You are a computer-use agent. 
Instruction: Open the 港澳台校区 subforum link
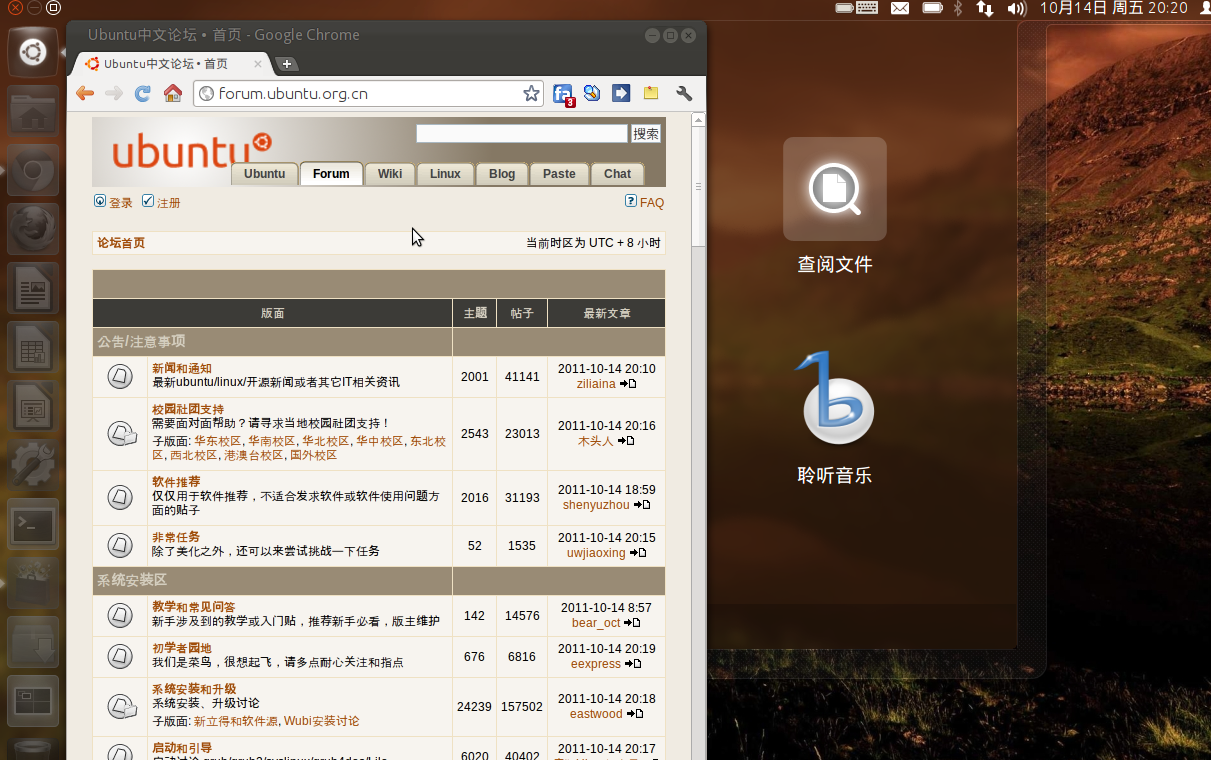[253, 455]
